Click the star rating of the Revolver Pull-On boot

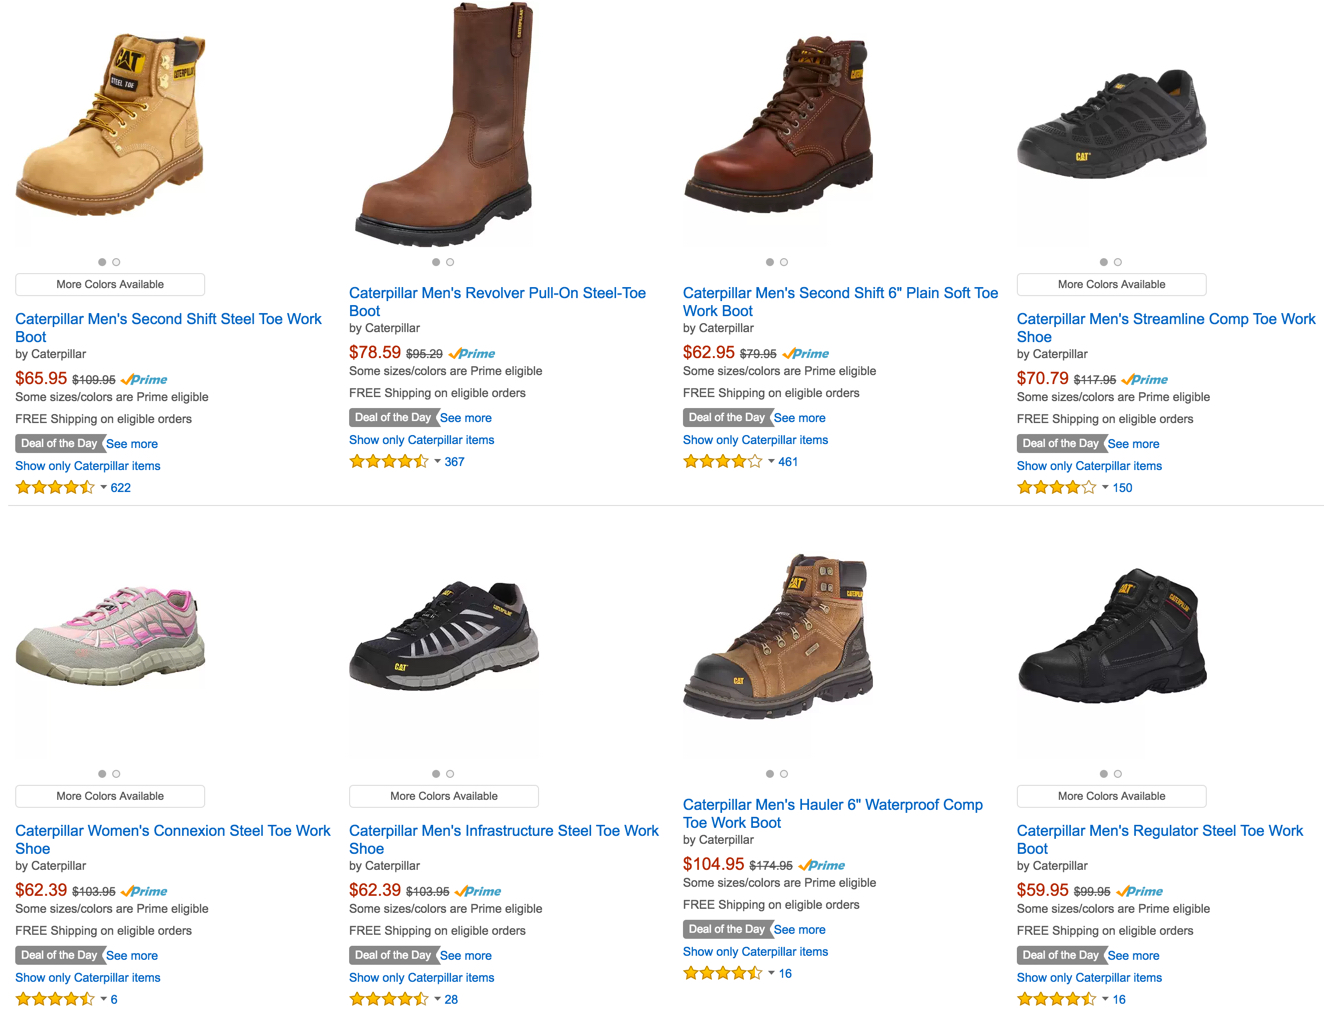[x=389, y=461]
